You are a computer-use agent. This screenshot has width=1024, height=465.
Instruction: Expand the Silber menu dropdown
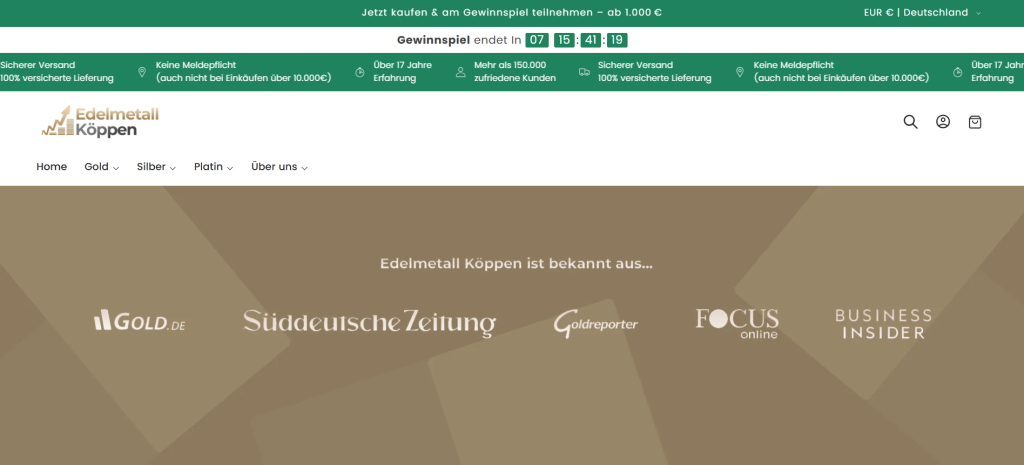pyautogui.click(x=156, y=167)
